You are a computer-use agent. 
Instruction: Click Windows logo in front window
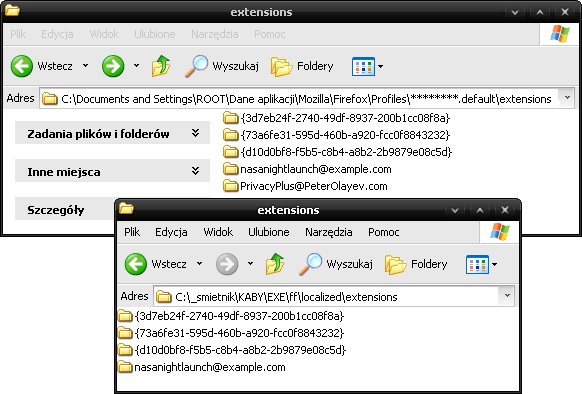pos(500,232)
